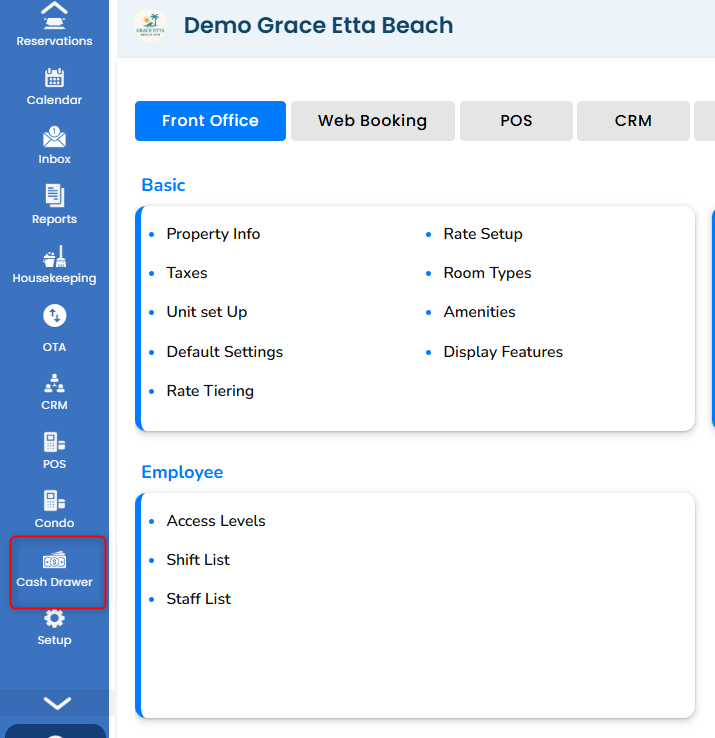Open the Amenities link
Screen dimensions: 715x738
coord(479,312)
